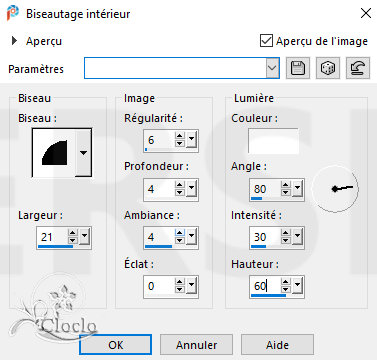Increase Largeur value with up arrow

tap(73, 233)
